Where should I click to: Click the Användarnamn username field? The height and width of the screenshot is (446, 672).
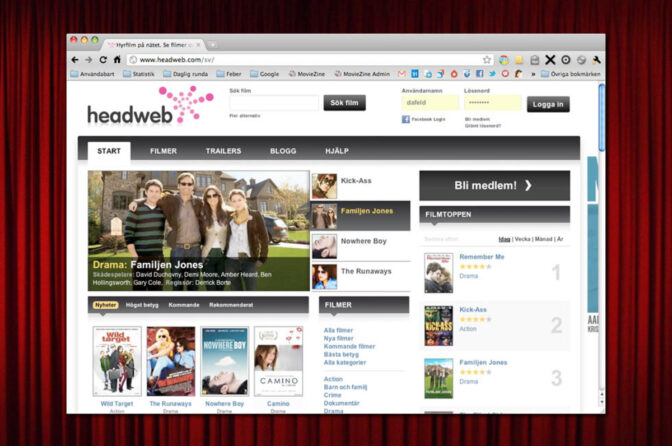(x=430, y=103)
